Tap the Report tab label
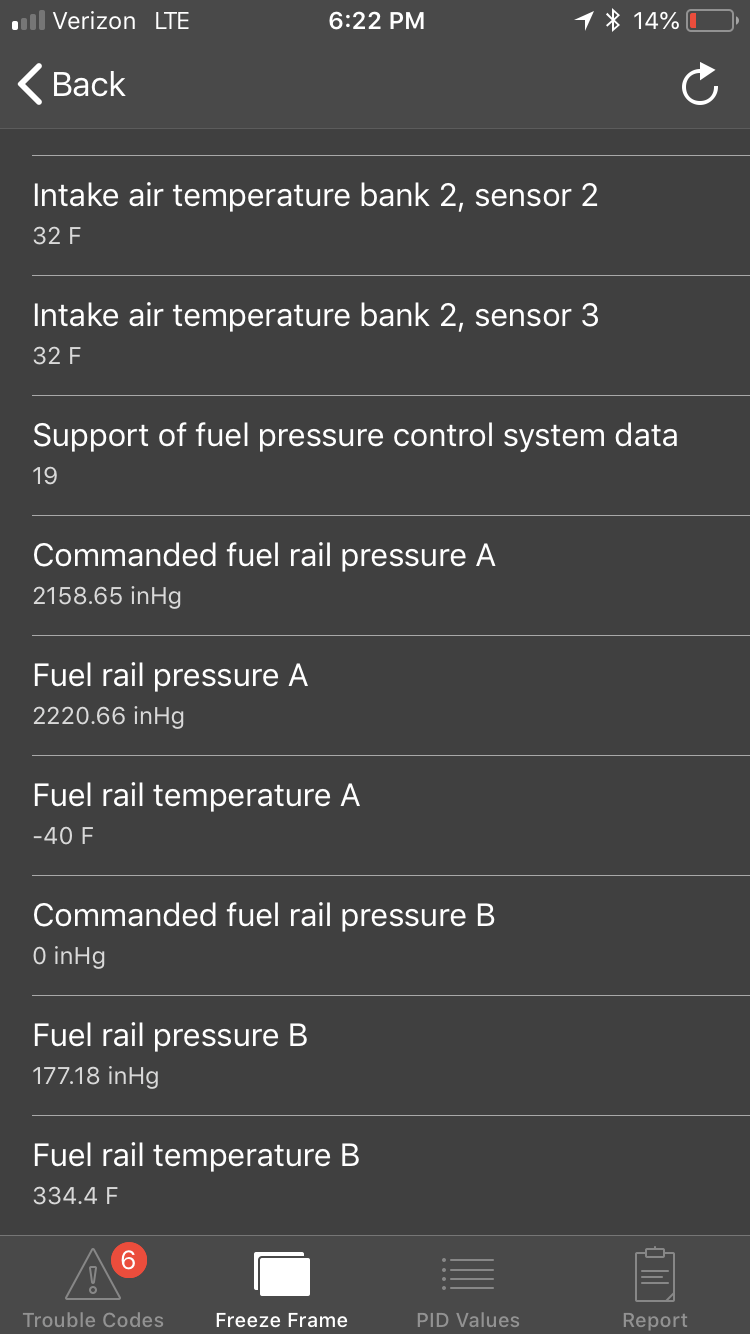Screen dimensions: 750x1334 pyautogui.click(x=655, y=1320)
